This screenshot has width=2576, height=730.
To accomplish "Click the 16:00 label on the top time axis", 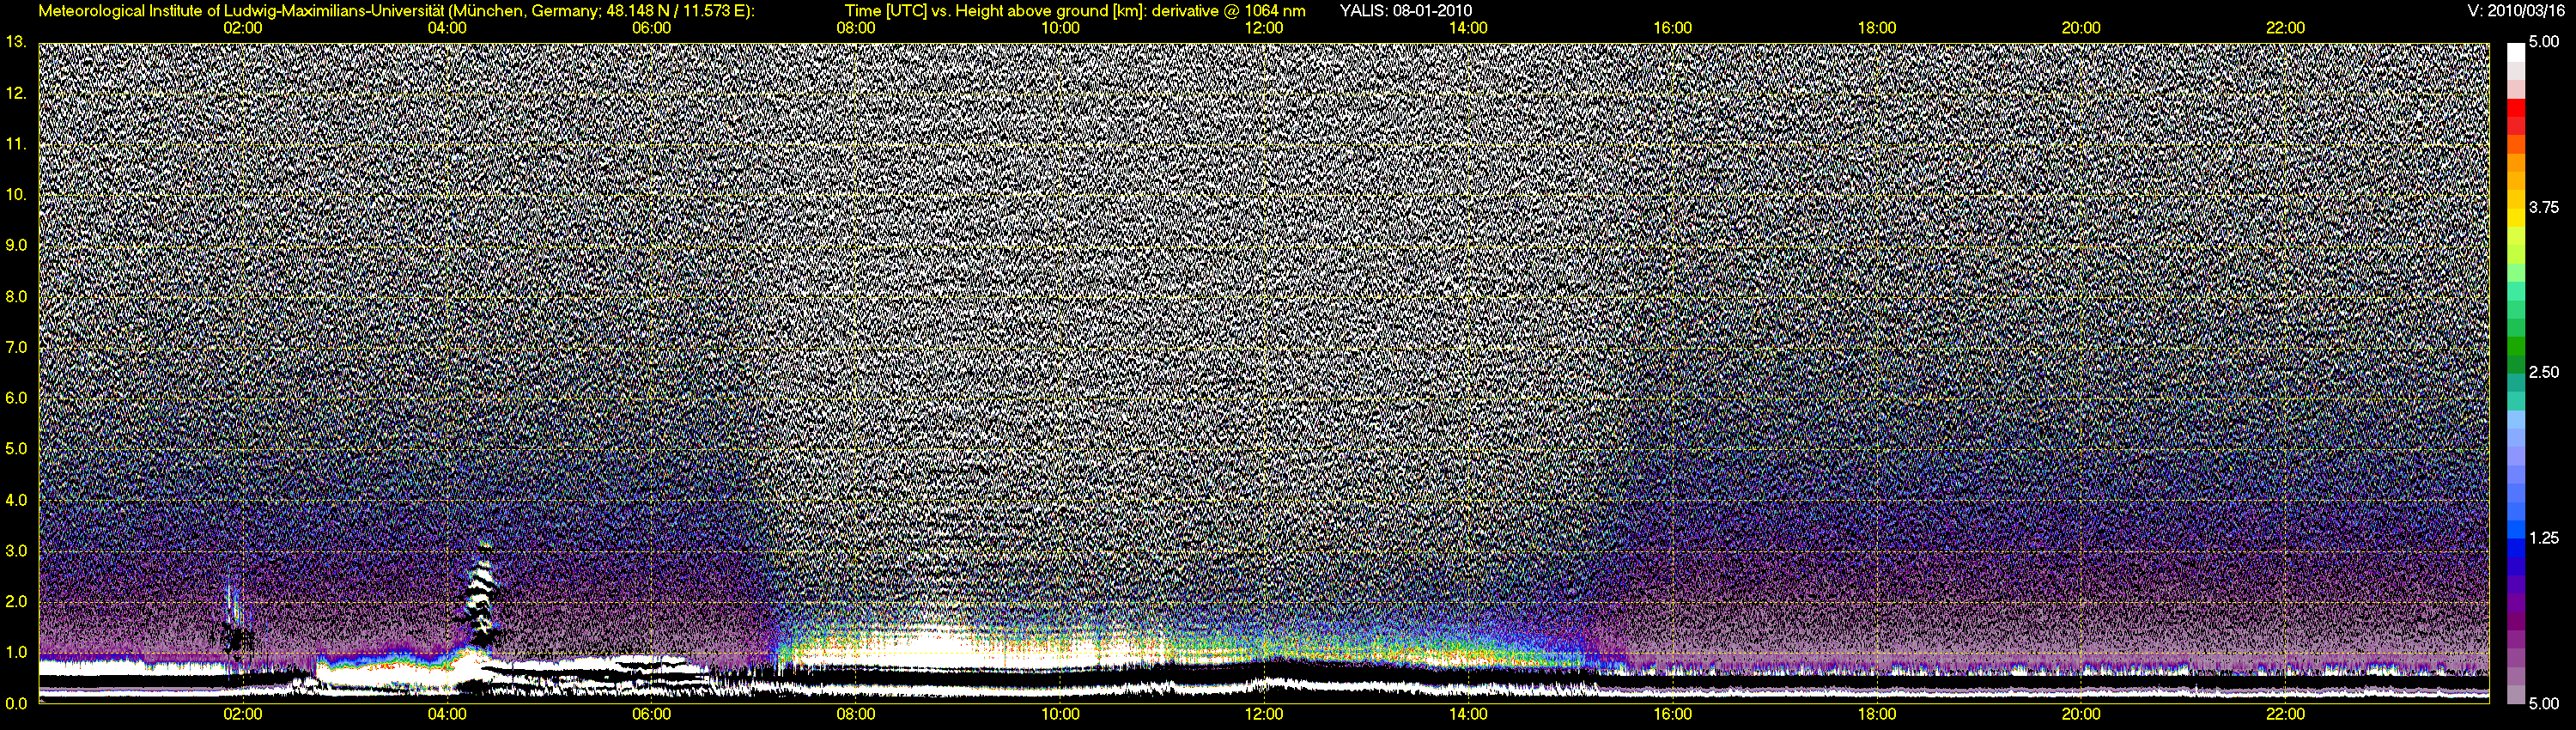I will tap(1673, 28).
